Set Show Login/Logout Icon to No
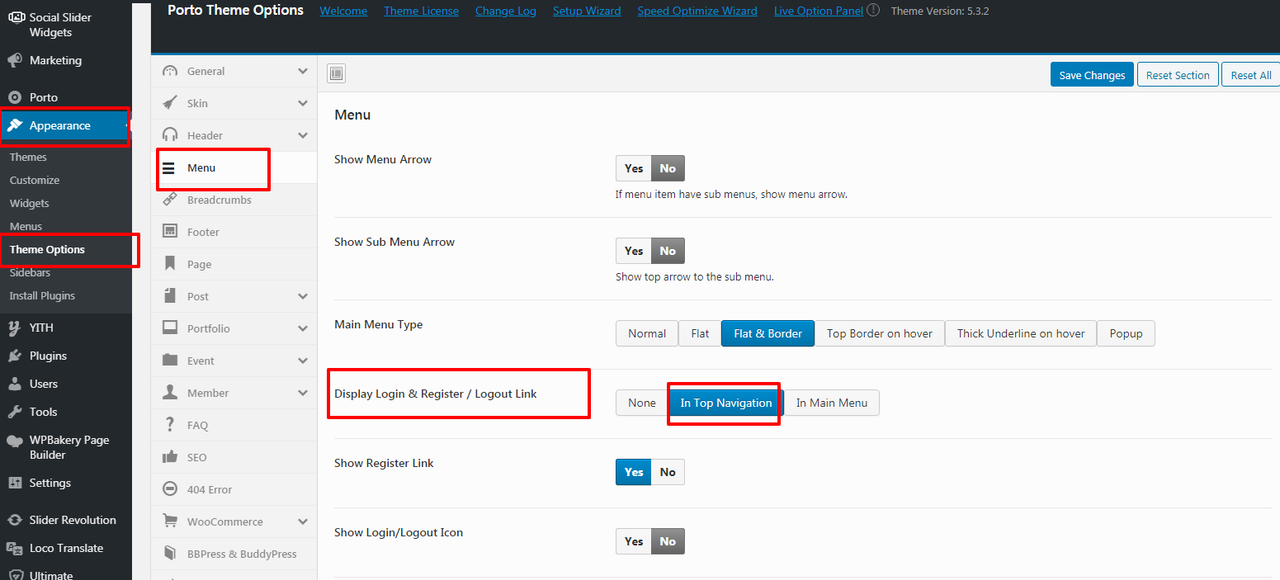 668,541
